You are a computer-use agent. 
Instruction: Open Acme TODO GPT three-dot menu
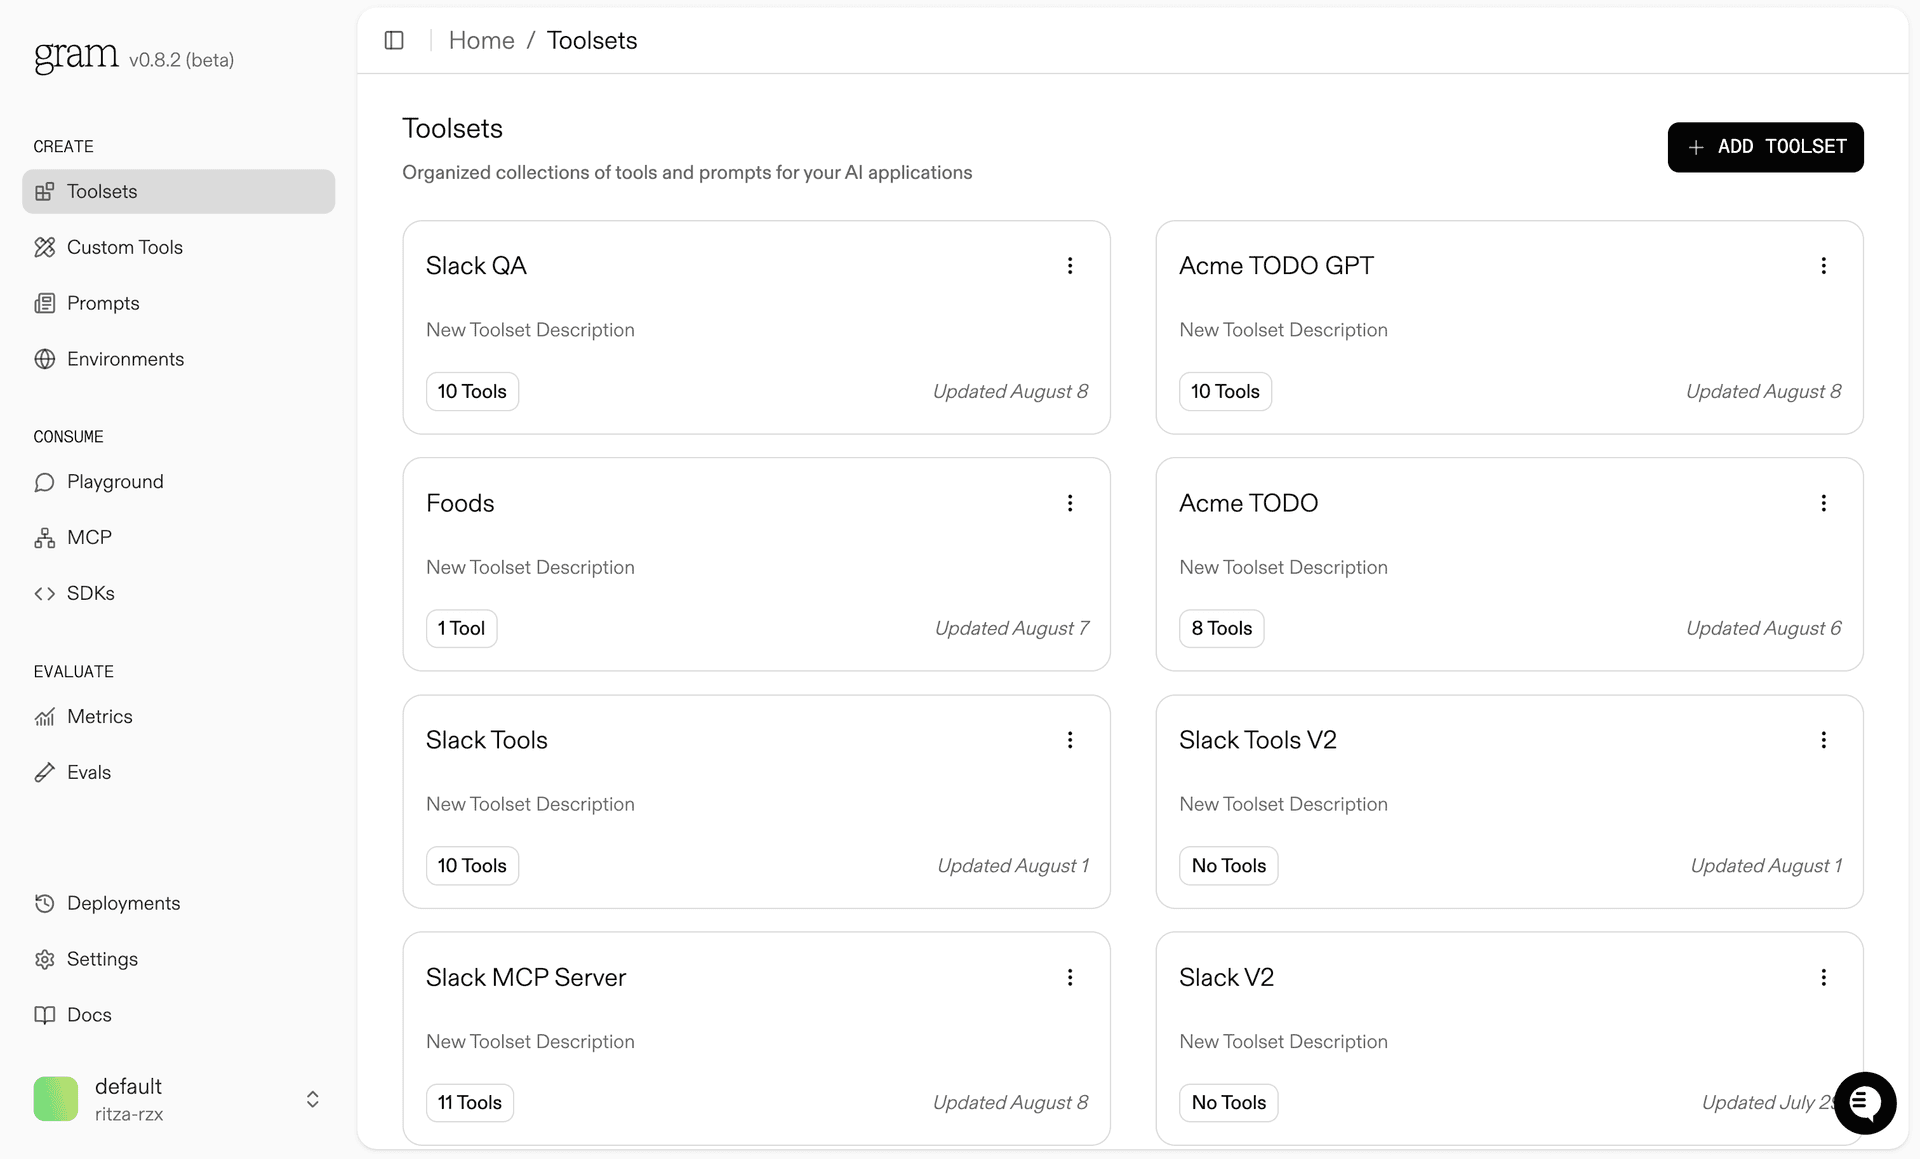point(1823,266)
